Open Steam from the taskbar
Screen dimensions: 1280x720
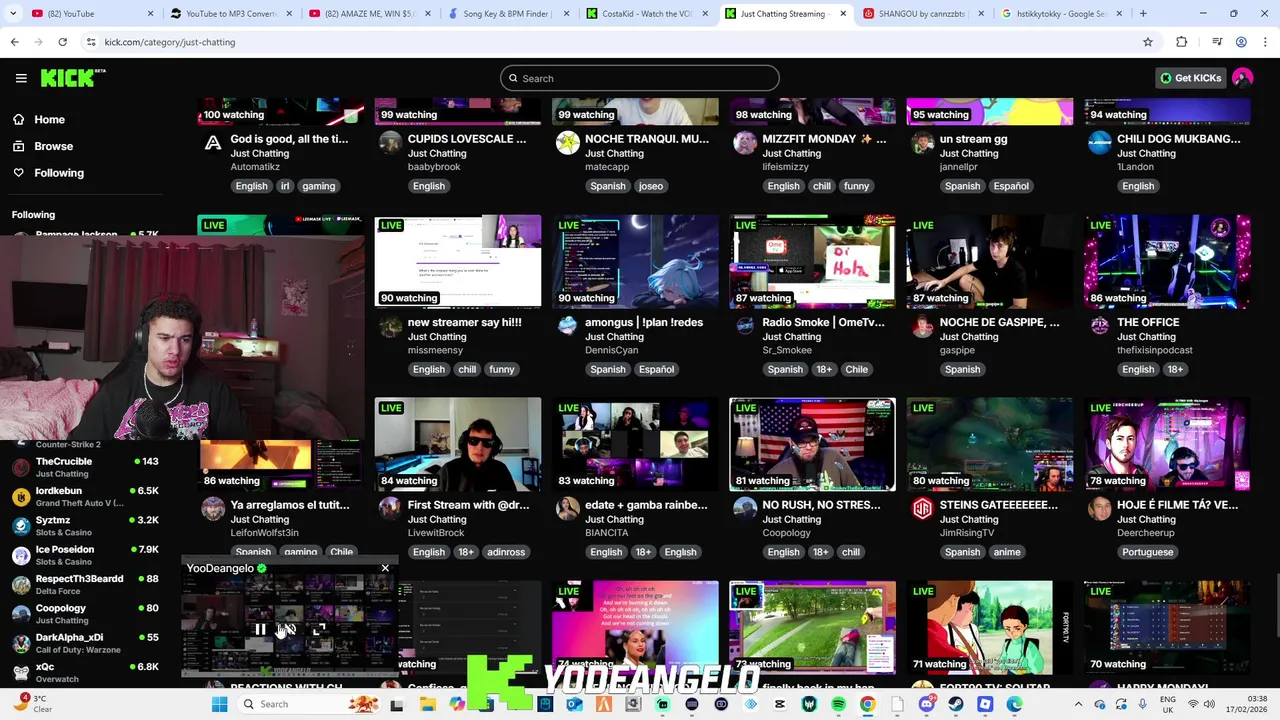956,704
